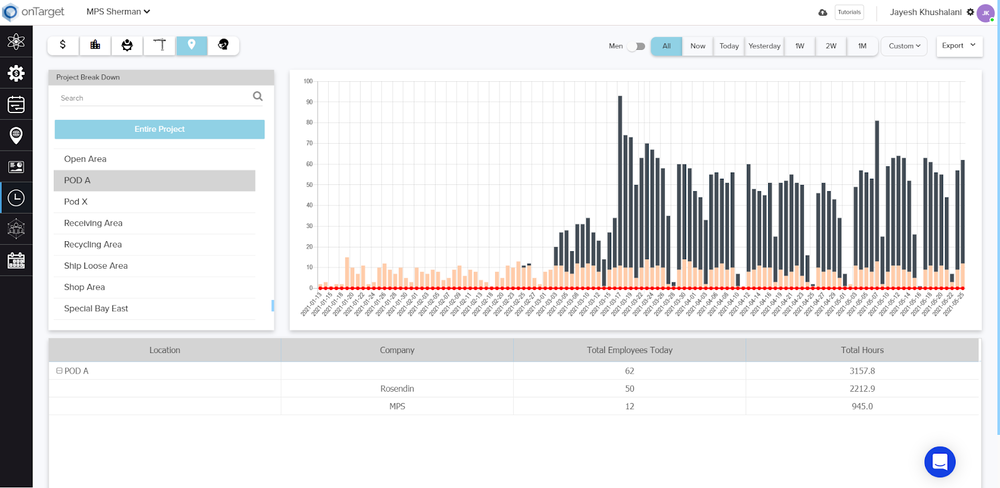Screen dimensions: 1000x488
Task: Click the 945.0 hours value
Action: (x=862, y=406)
